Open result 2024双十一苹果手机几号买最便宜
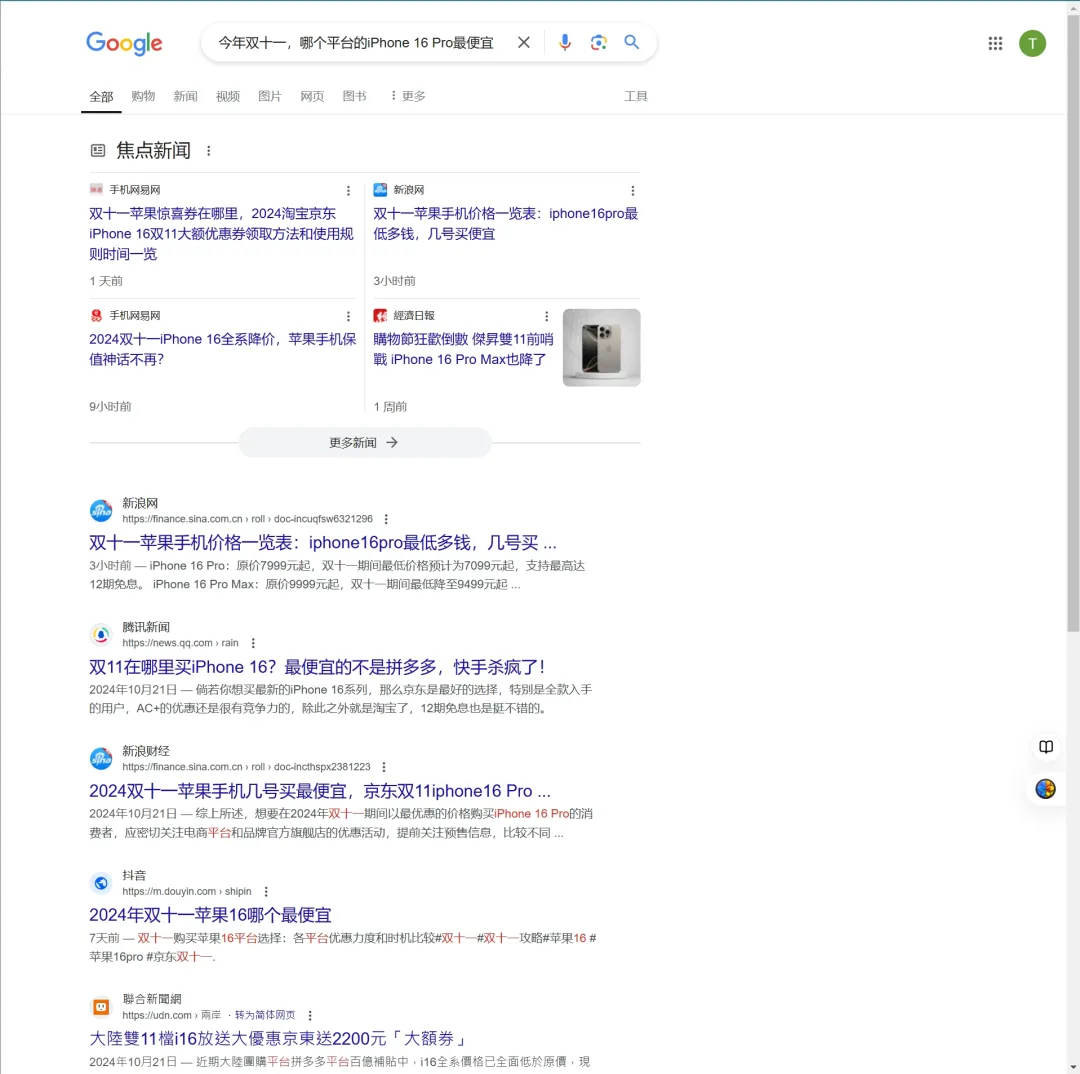 320,791
